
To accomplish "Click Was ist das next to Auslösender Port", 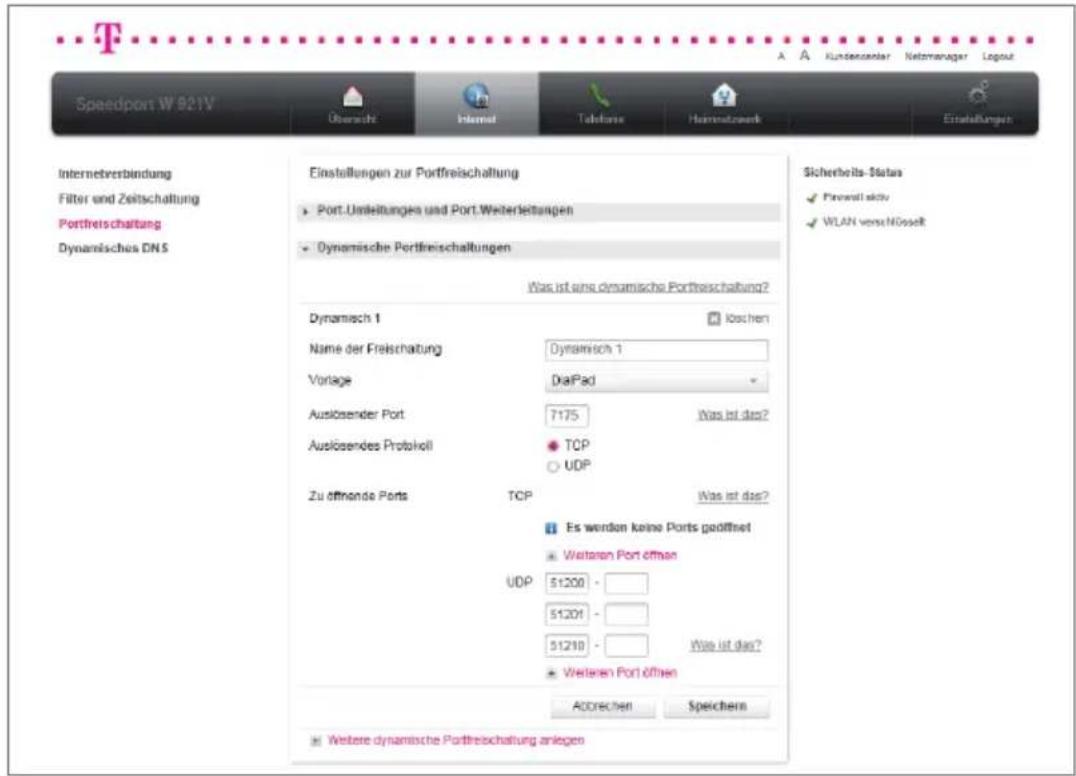I will (733, 414).
